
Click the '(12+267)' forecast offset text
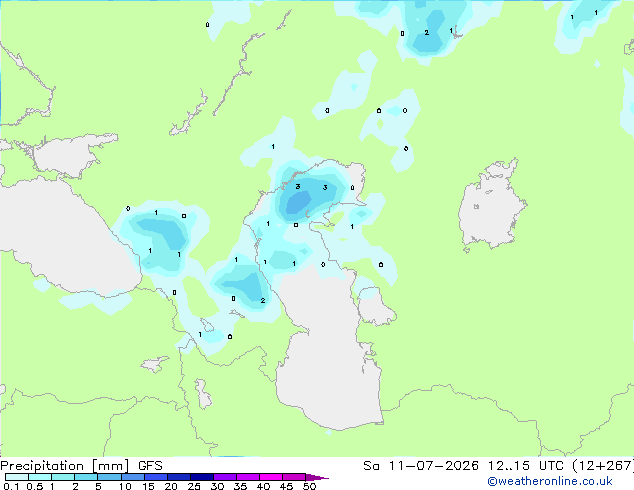pos(602,466)
